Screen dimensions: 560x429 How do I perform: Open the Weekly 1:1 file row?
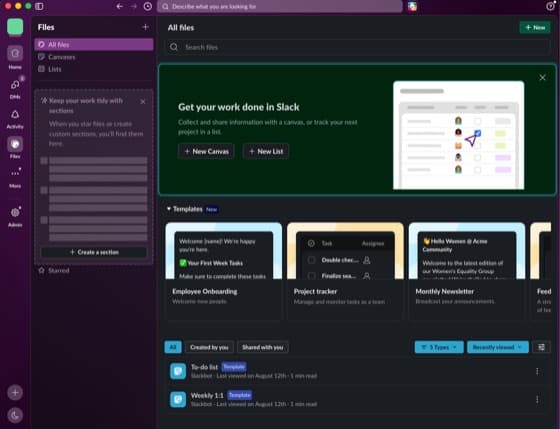point(357,399)
